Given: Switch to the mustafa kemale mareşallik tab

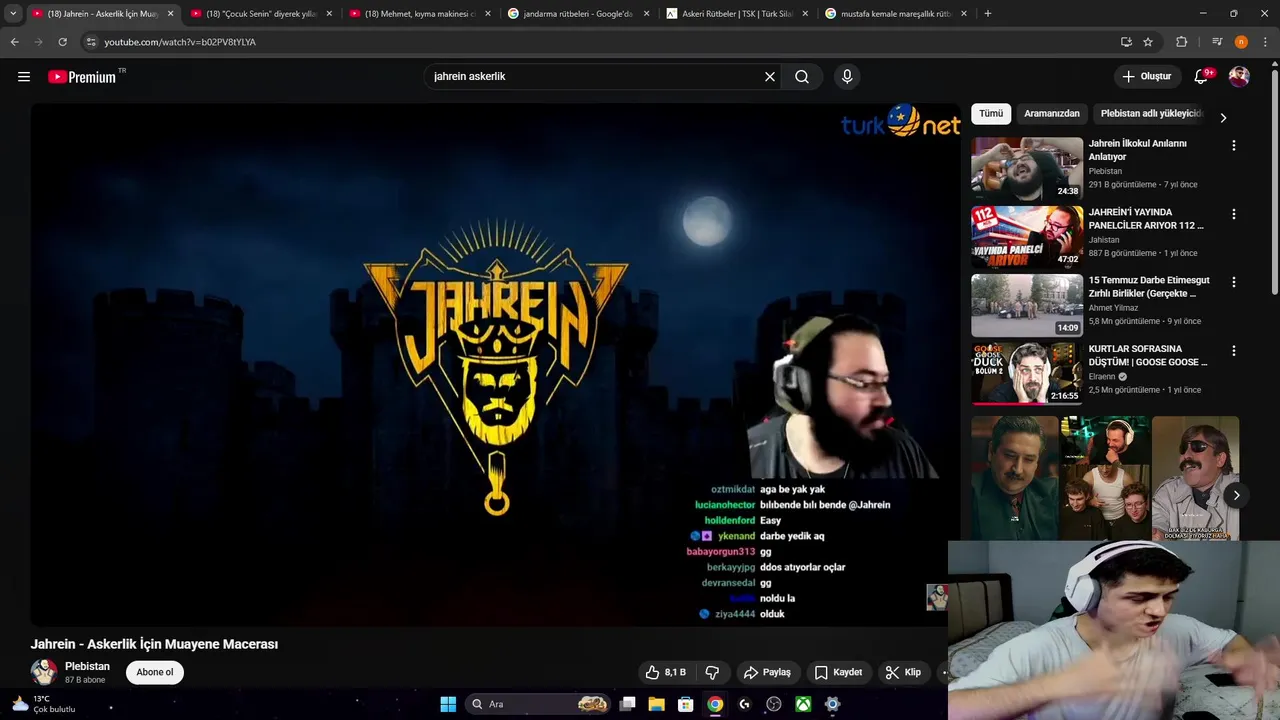Looking at the screenshot, I should click(896, 14).
